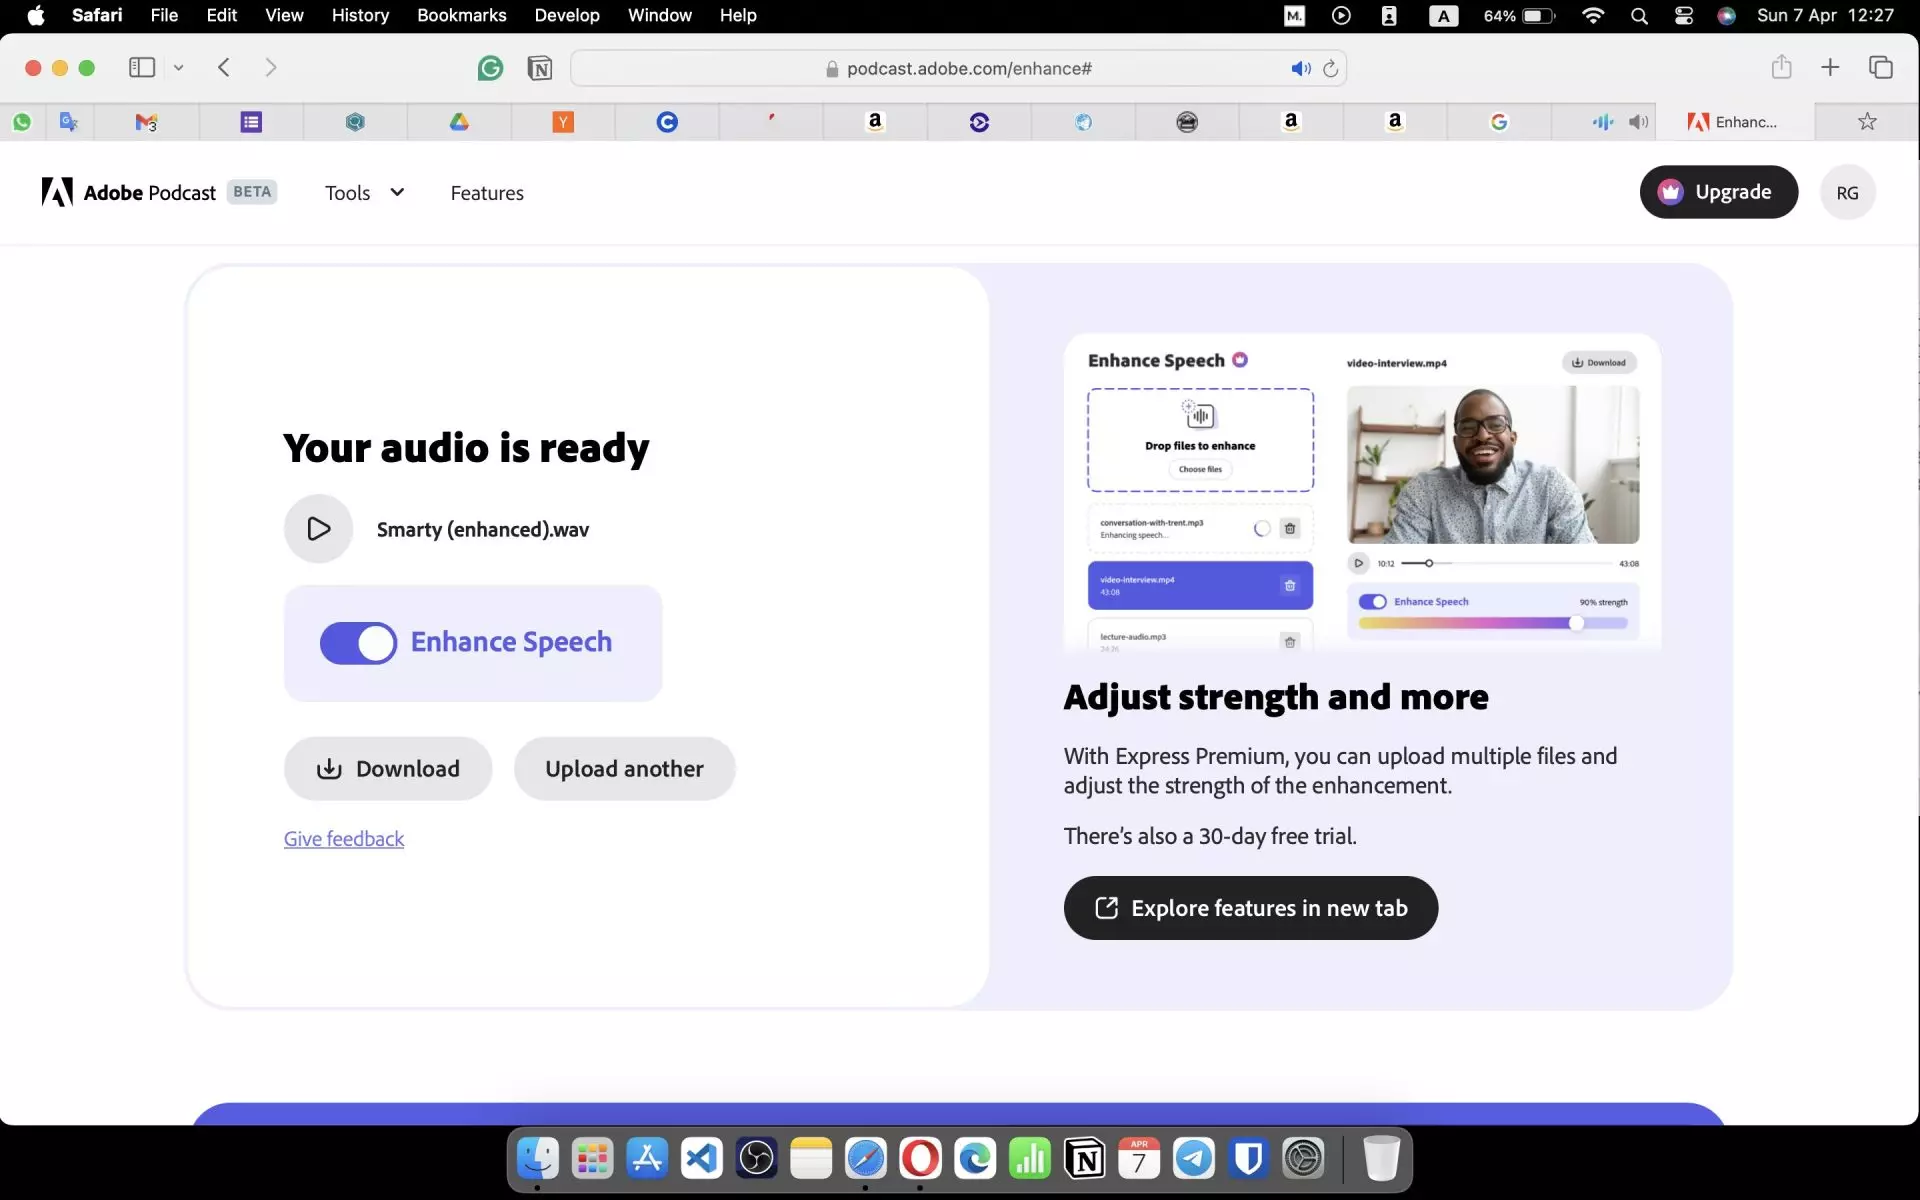The height and width of the screenshot is (1200, 1920).
Task: Open Wi-Fi status in menu bar
Action: pos(1593,15)
